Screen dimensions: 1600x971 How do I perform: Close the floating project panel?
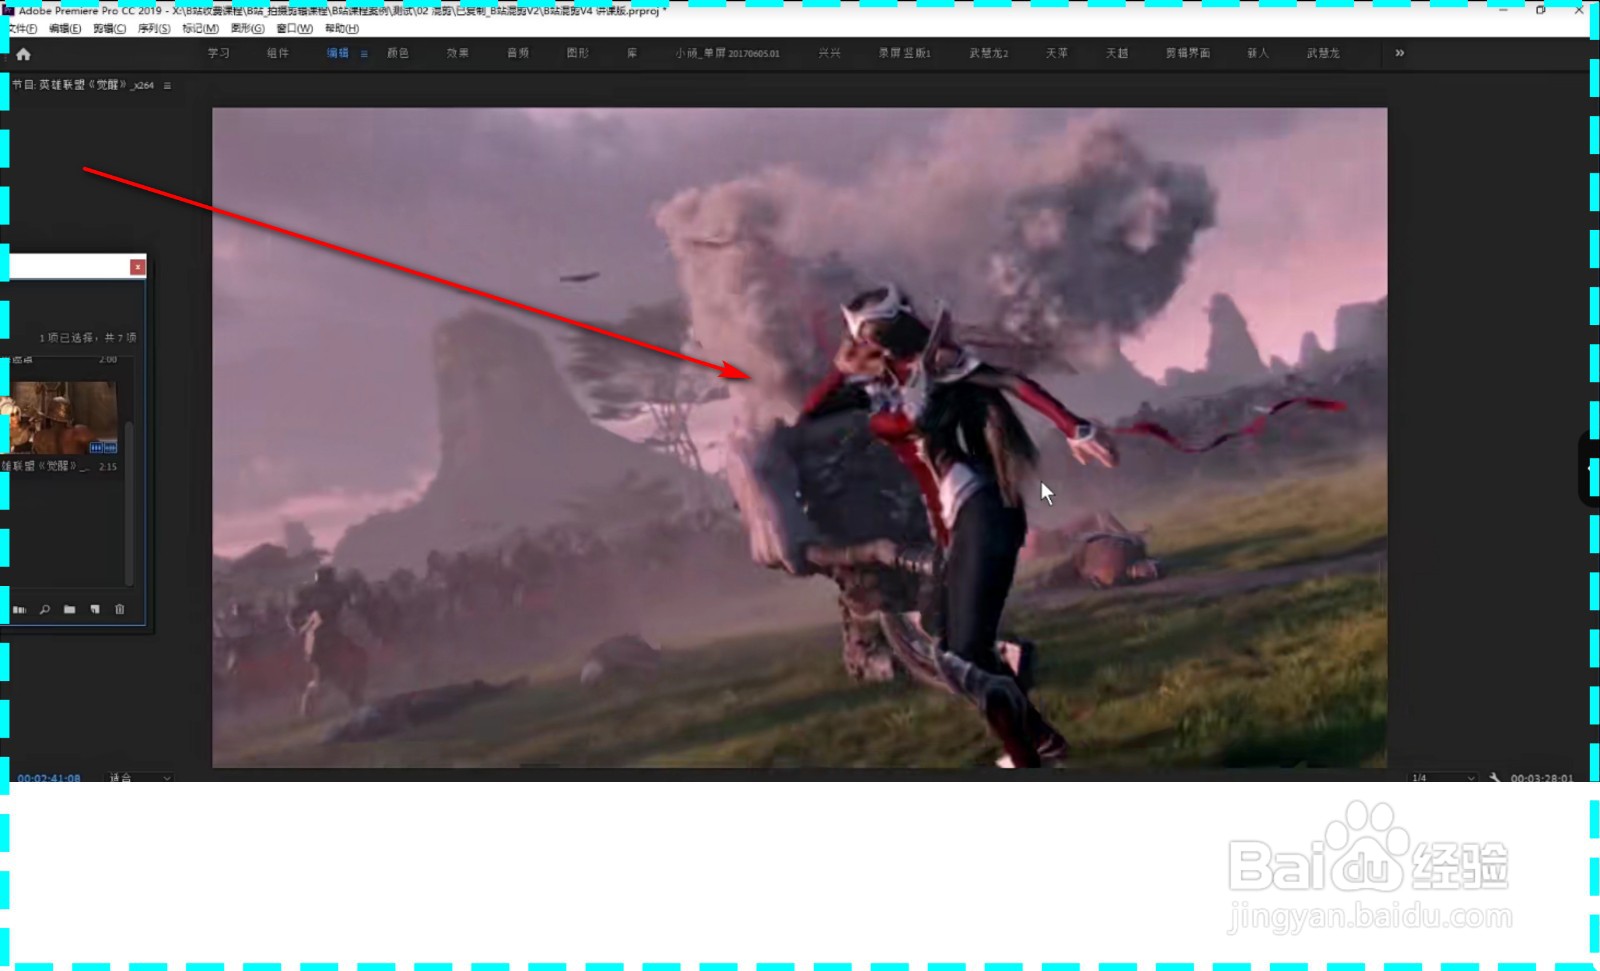coord(138,266)
